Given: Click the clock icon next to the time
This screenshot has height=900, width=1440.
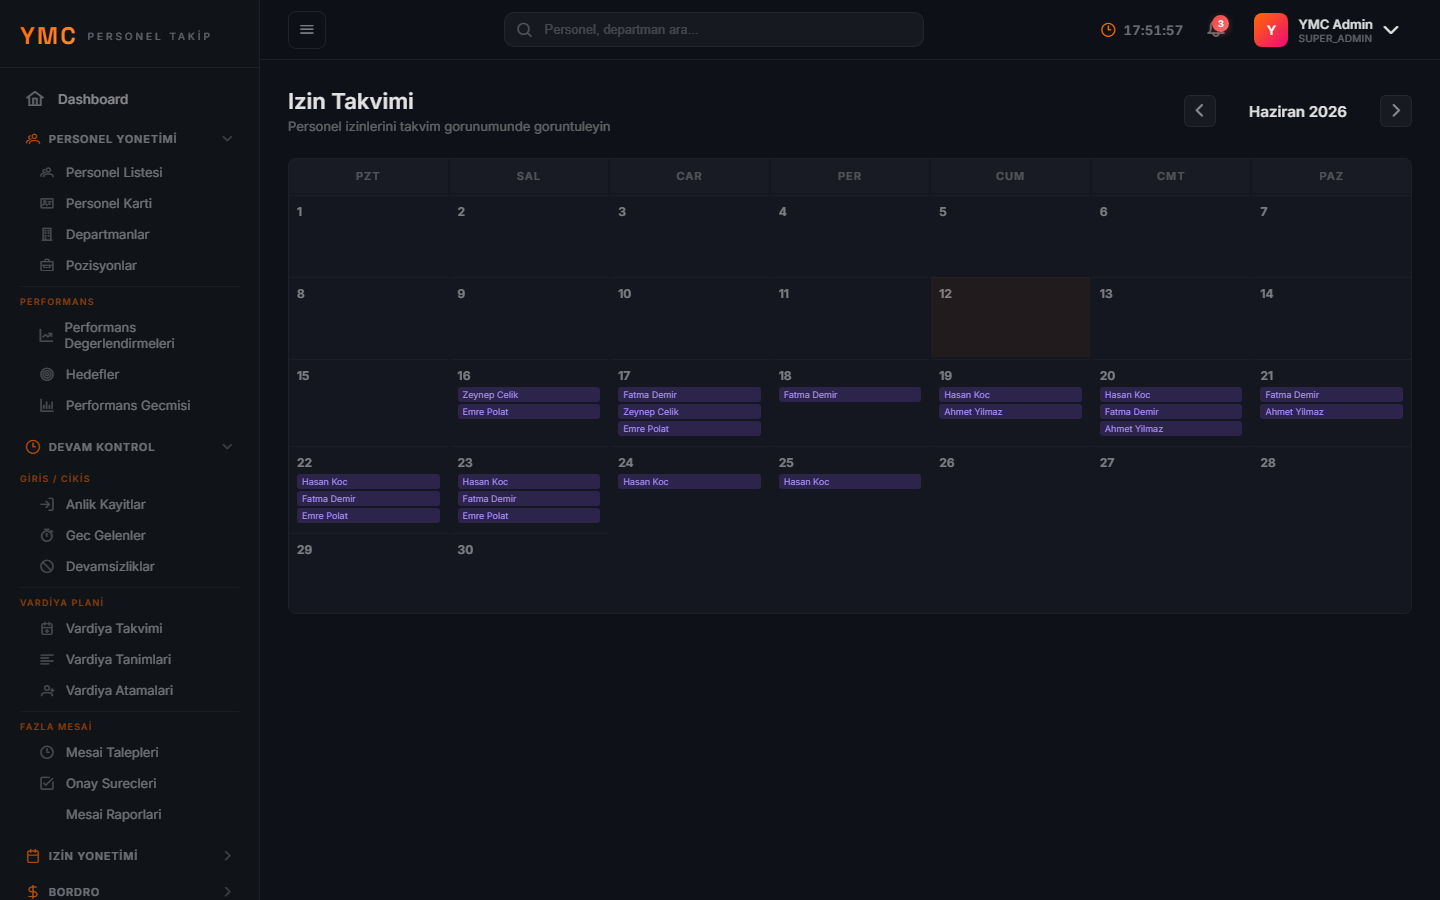Looking at the screenshot, I should 1108,30.
